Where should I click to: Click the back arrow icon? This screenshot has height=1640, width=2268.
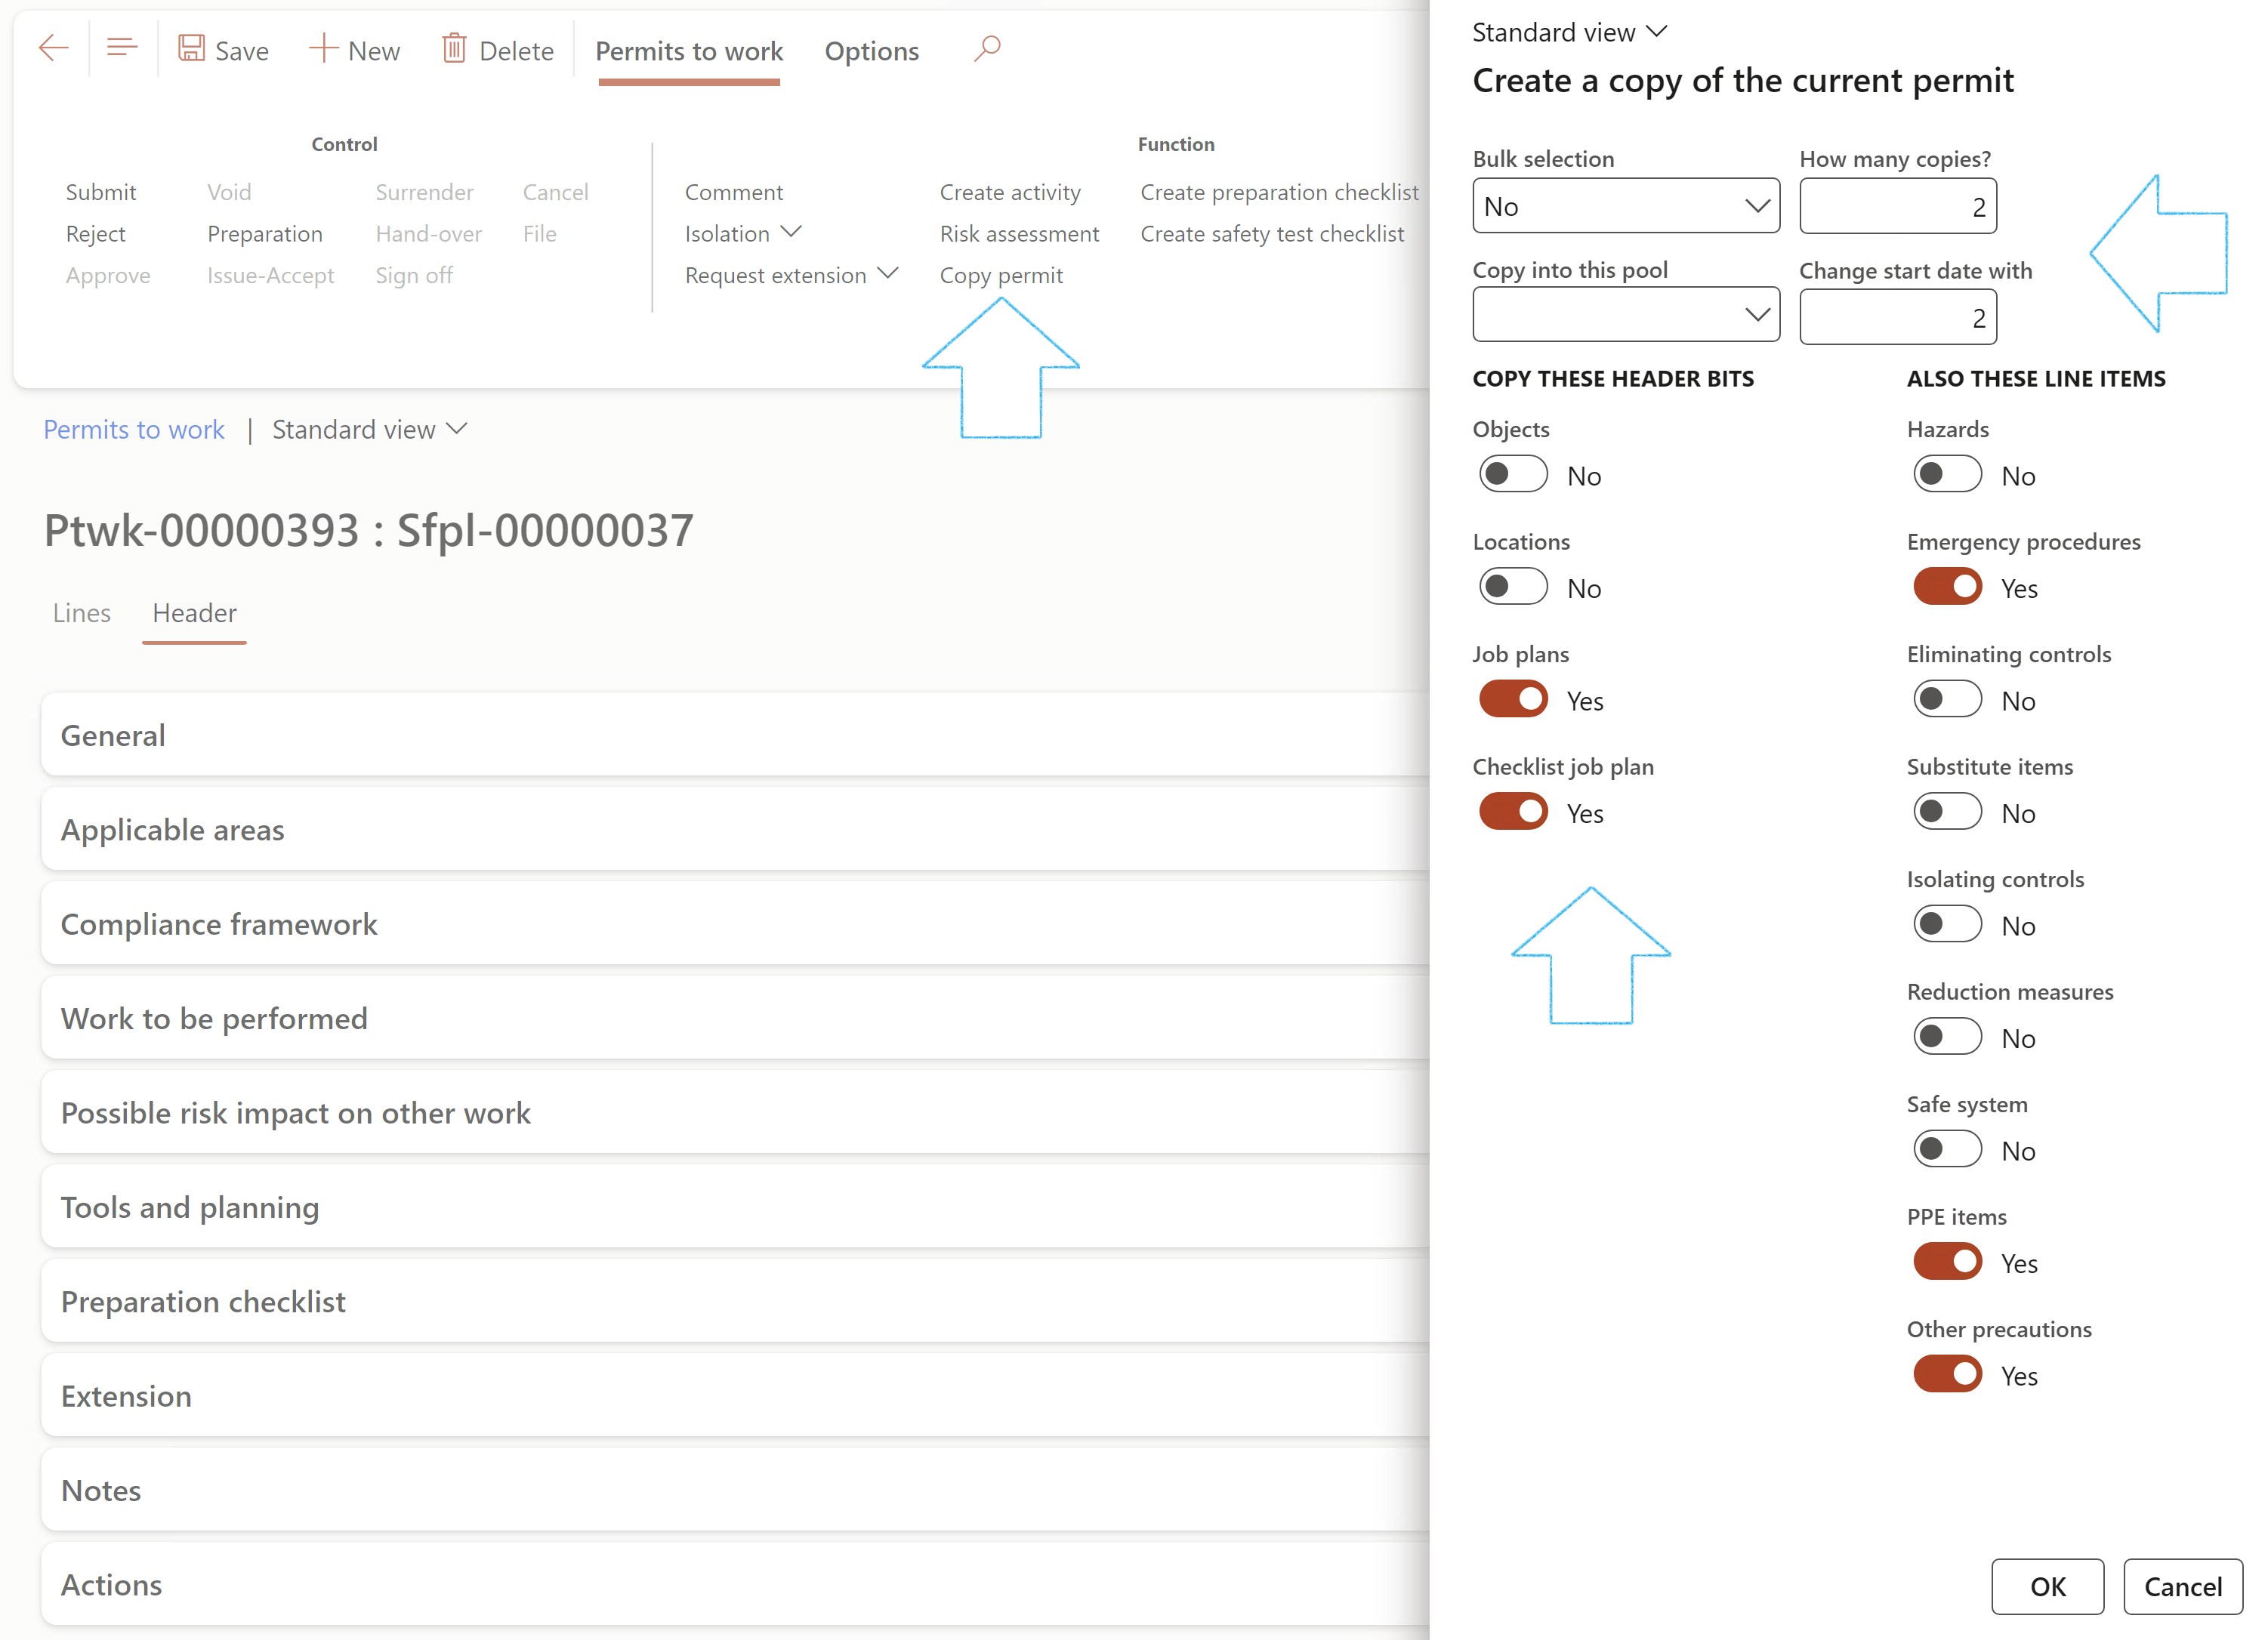pos(53,48)
